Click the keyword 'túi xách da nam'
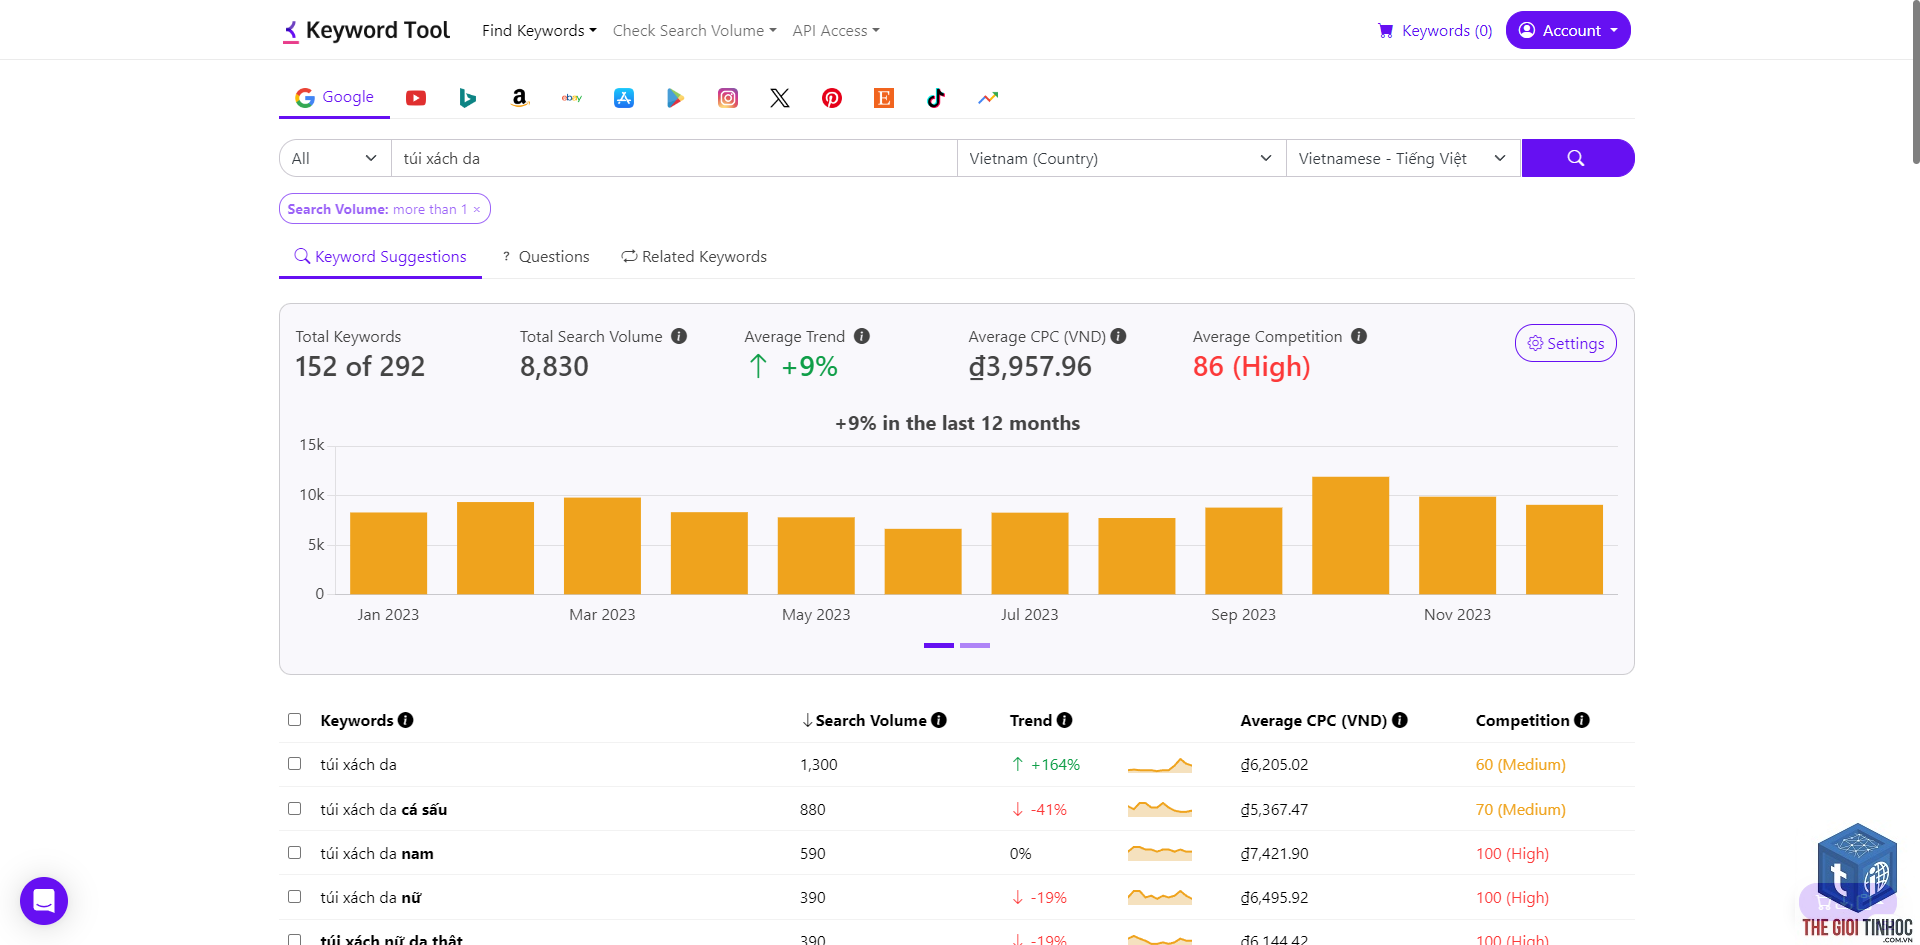 coord(377,854)
